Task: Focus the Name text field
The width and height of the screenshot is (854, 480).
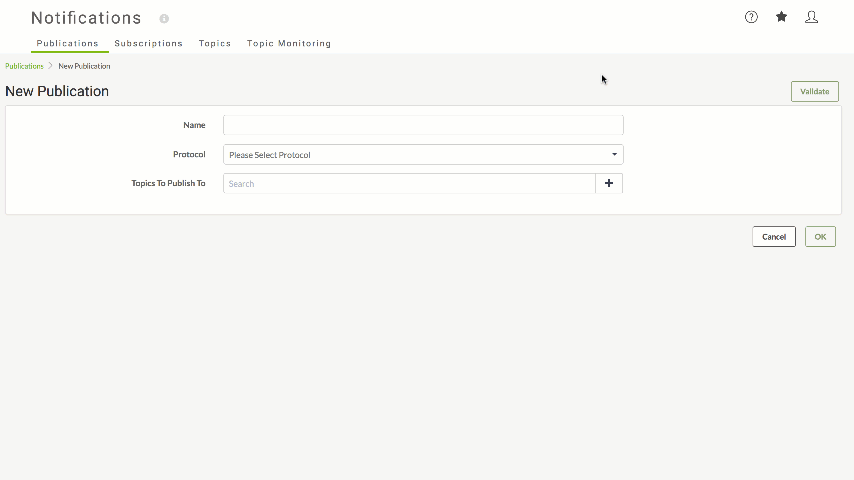Action: (423, 125)
